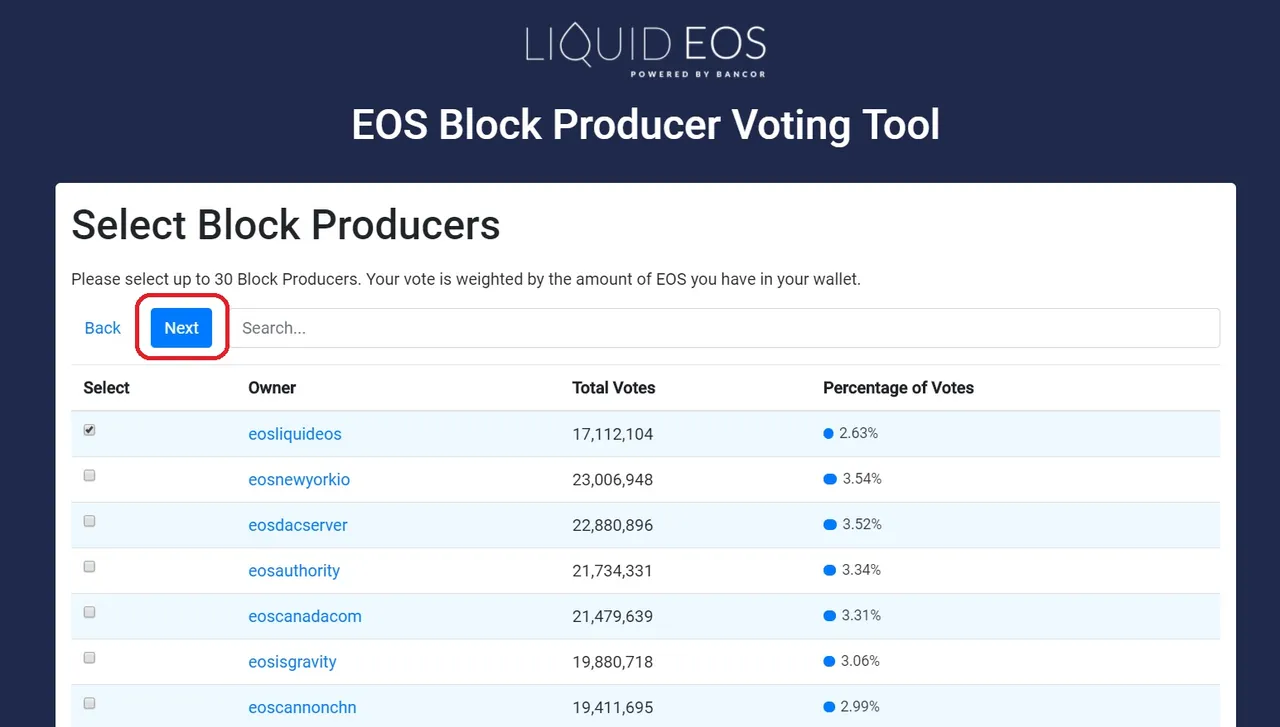Open the eosnewyorkio owner link

click(299, 480)
